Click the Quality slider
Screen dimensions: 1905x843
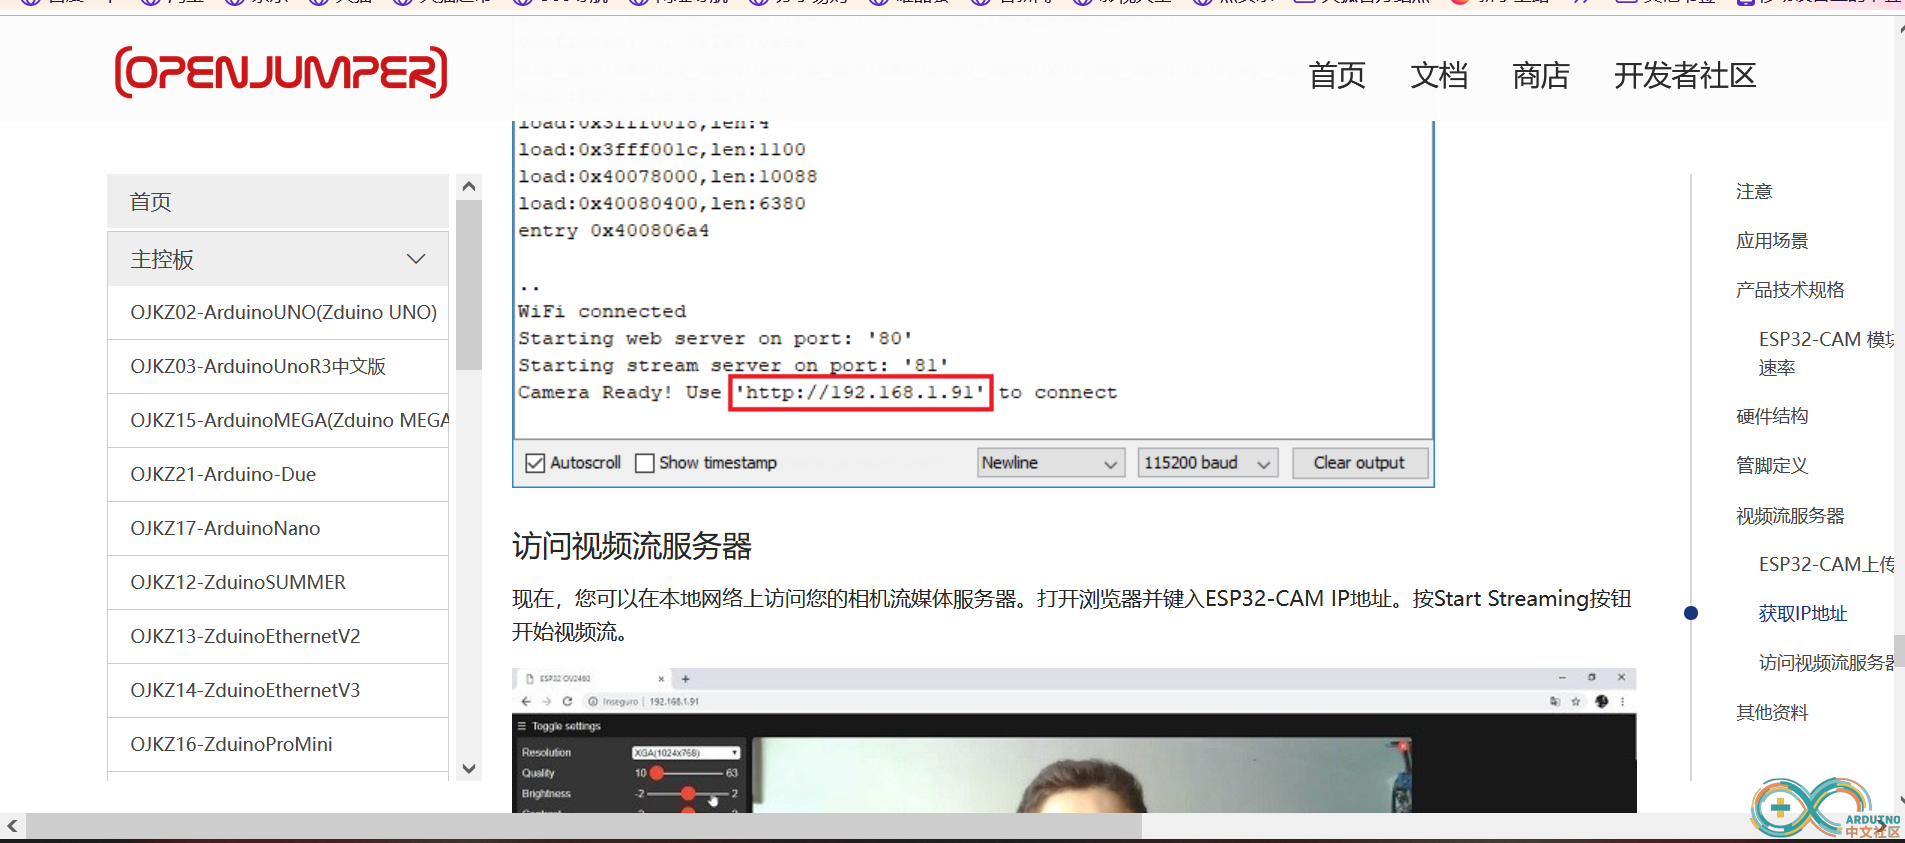[687, 773]
